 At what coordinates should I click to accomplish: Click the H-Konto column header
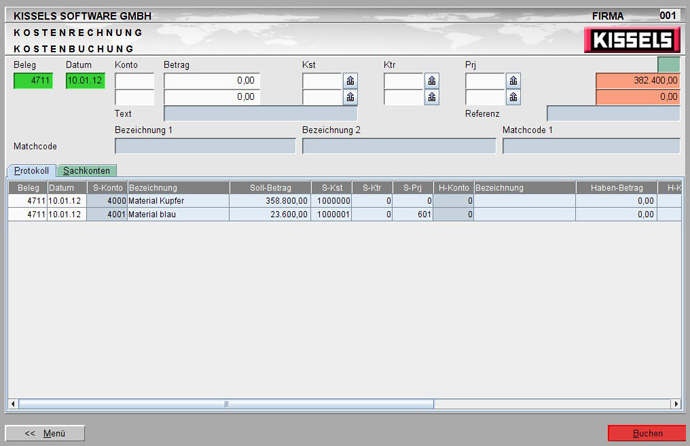point(454,188)
